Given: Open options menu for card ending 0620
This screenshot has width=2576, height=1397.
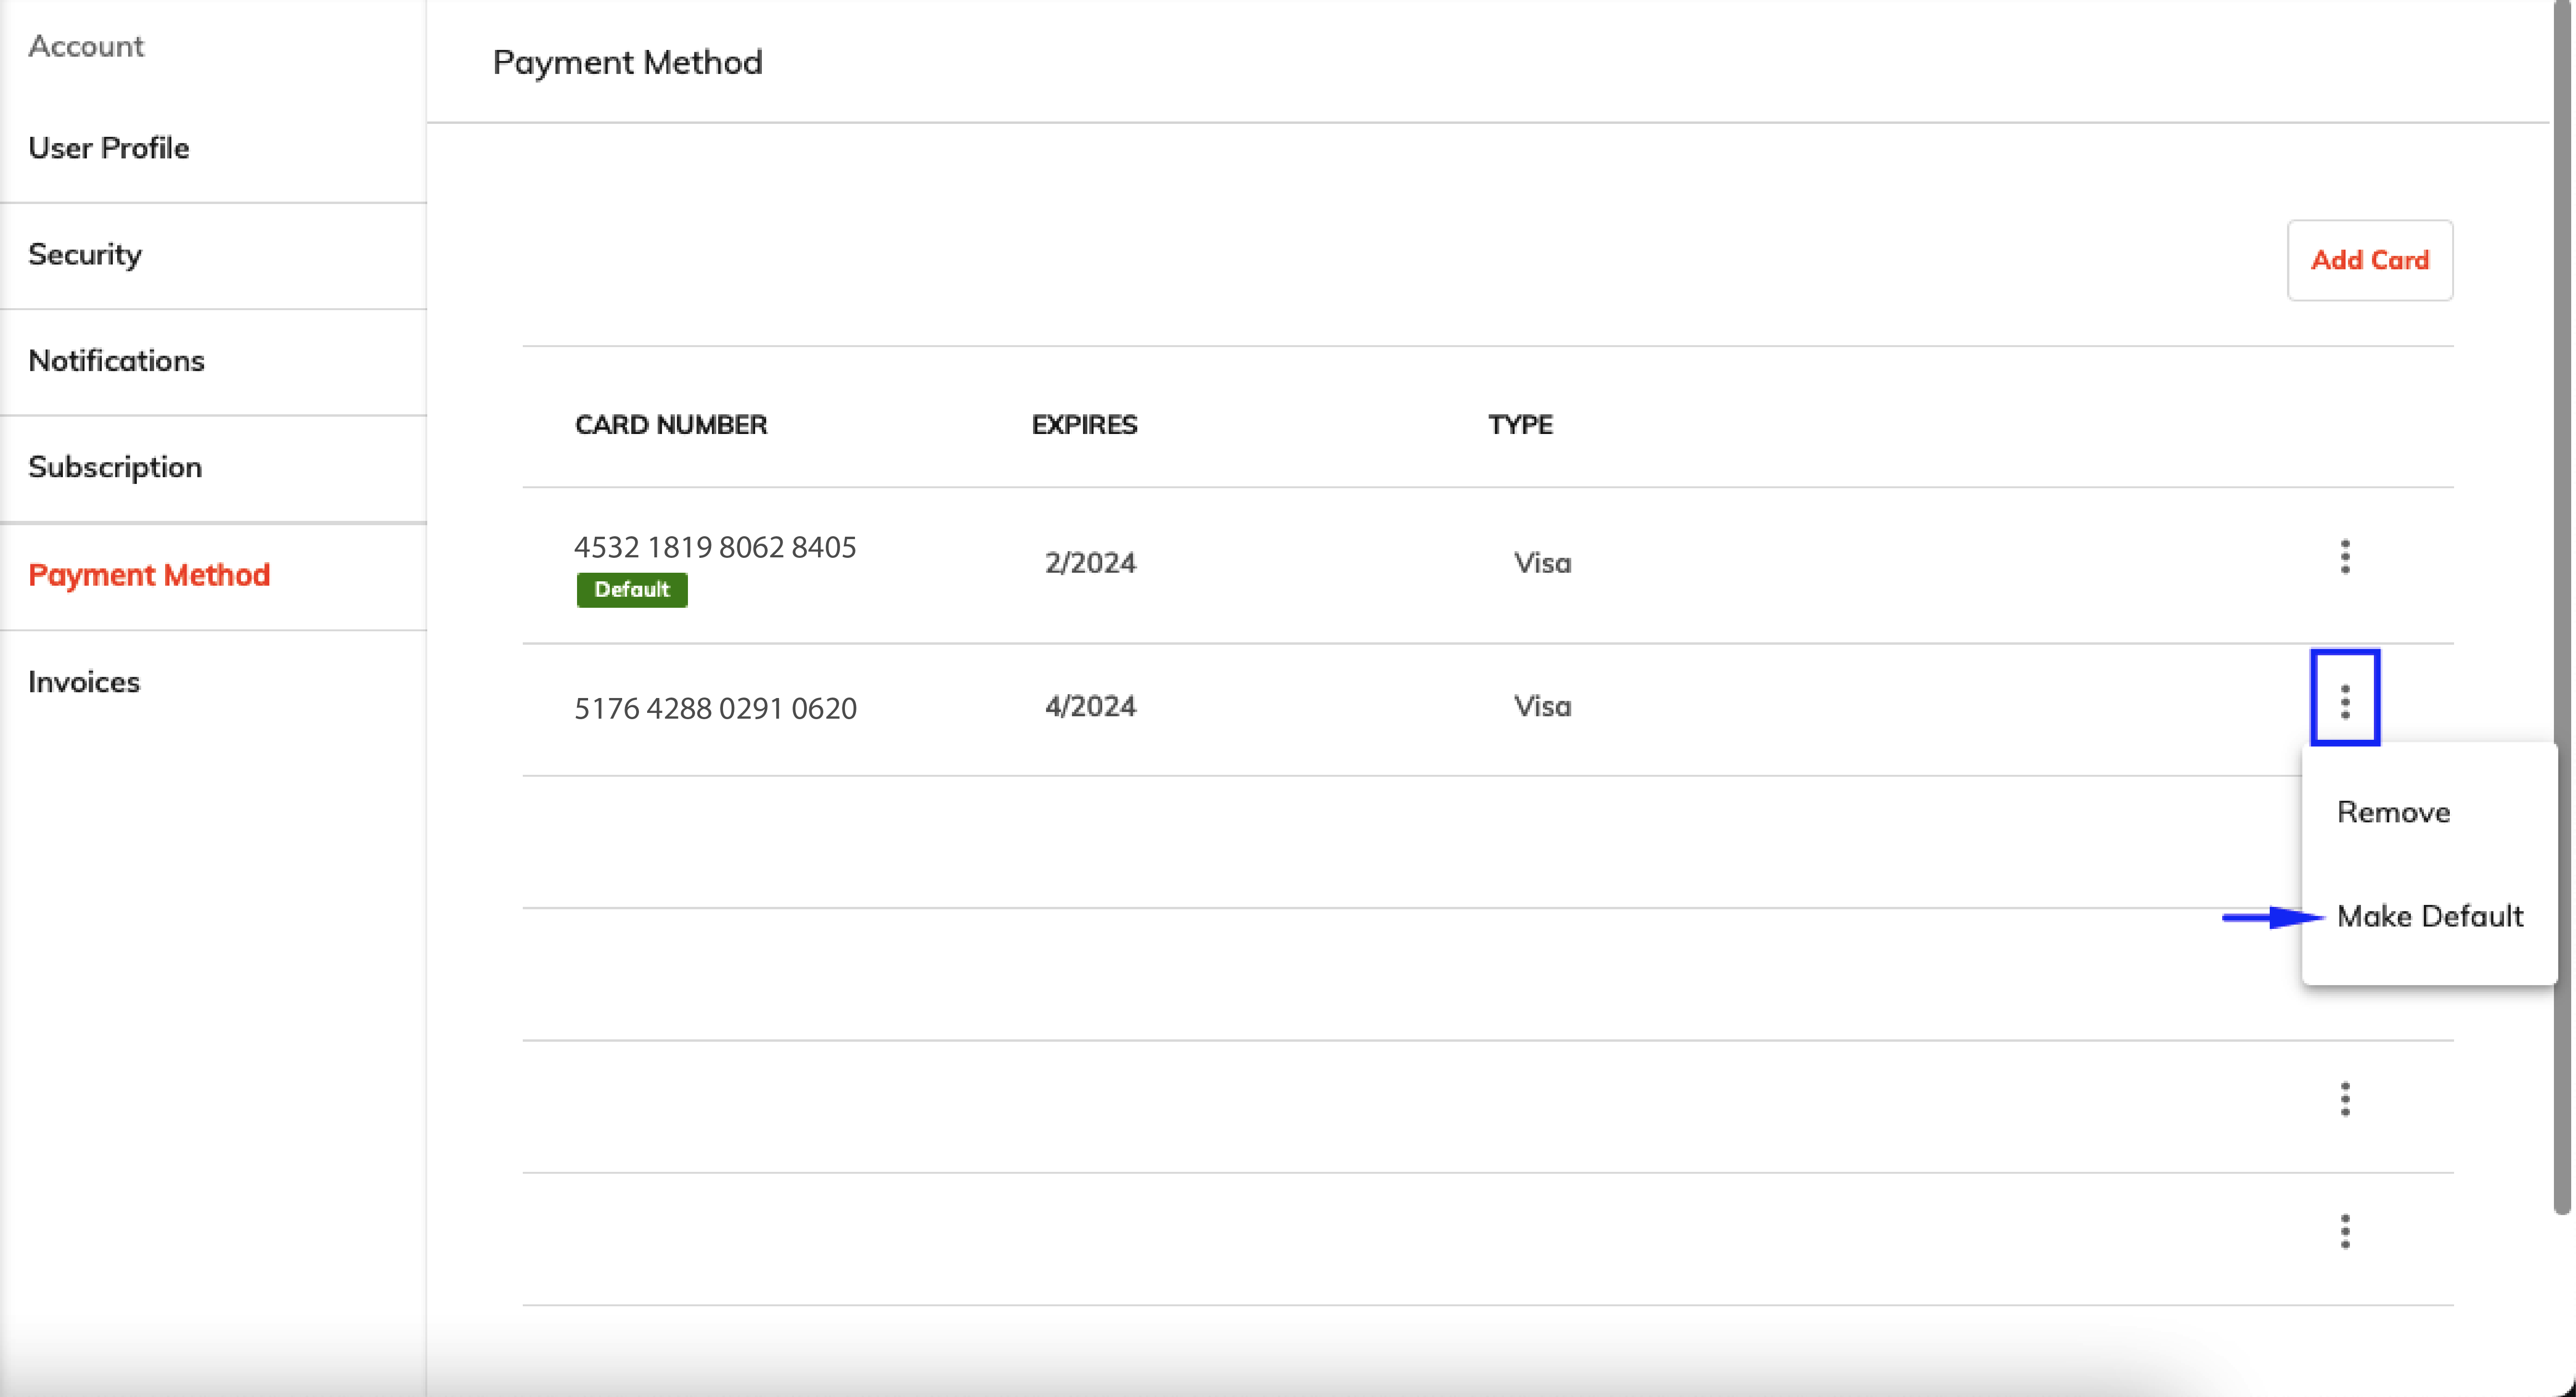Looking at the screenshot, I should click(2344, 702).
